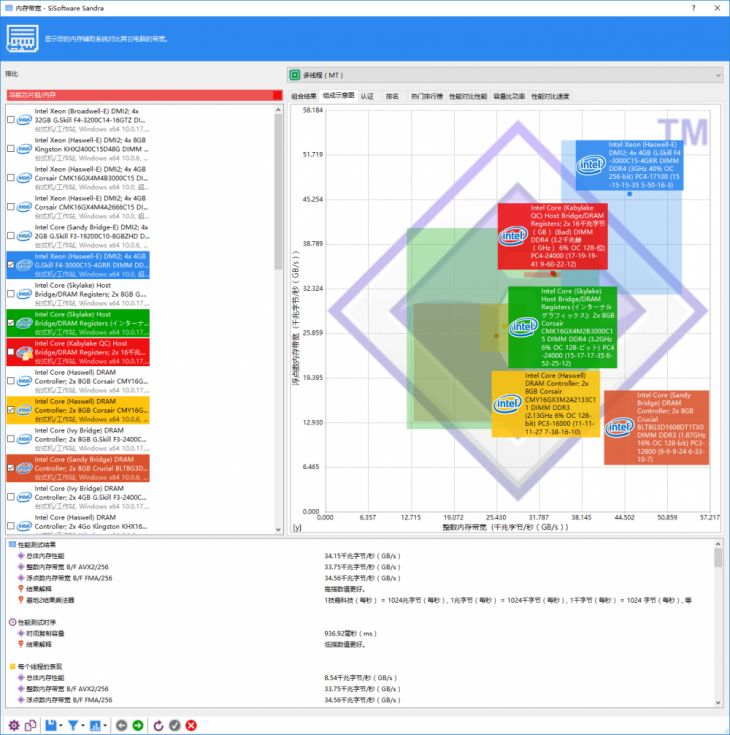The height and width of the screenshot is (735, 730).
Task: Open dropdown arrow next to save icon
Action: coord(61,726)
